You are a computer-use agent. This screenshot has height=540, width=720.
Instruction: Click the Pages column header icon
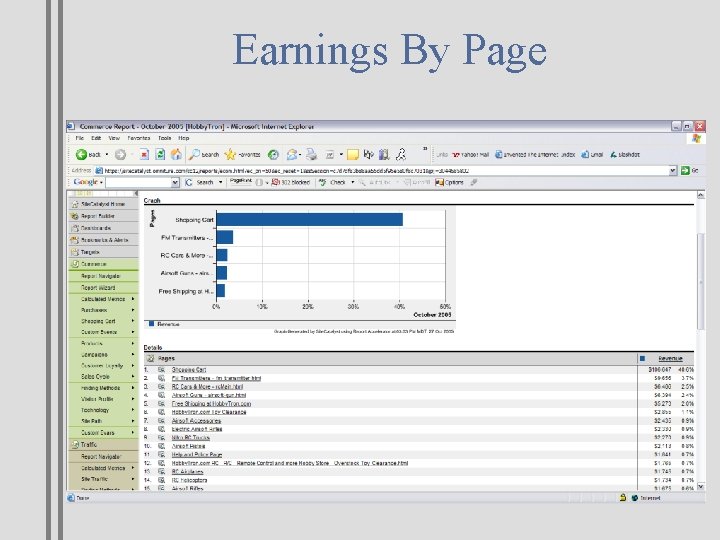(x=150, y=358)
